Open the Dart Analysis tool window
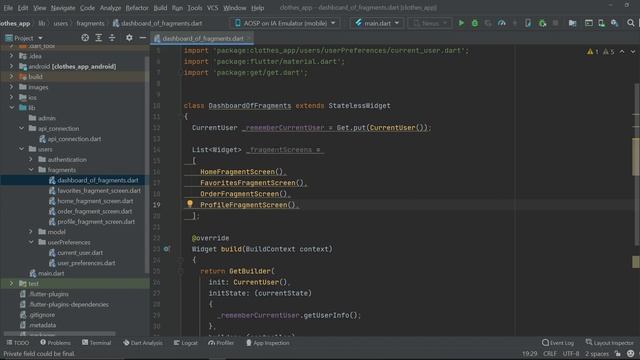The width and height of the screenshot is (640, 360). click(x=143, y=343)
